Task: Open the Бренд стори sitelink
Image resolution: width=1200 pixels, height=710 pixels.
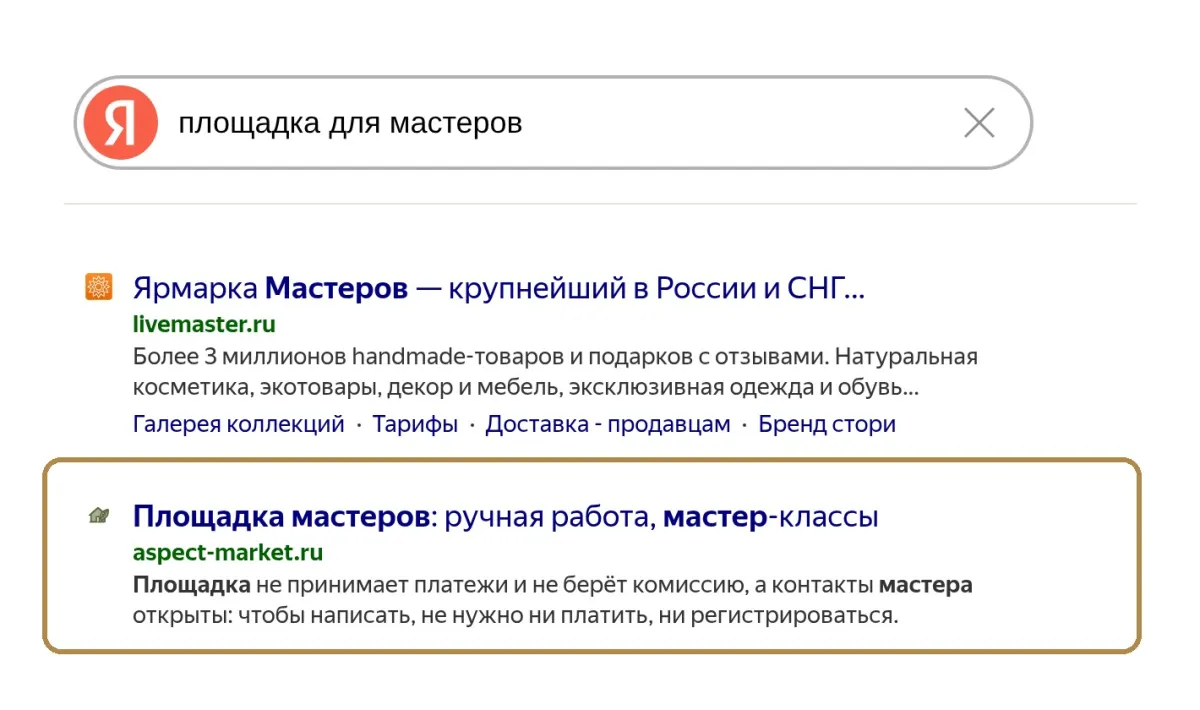Action: [x=827, y=424]
